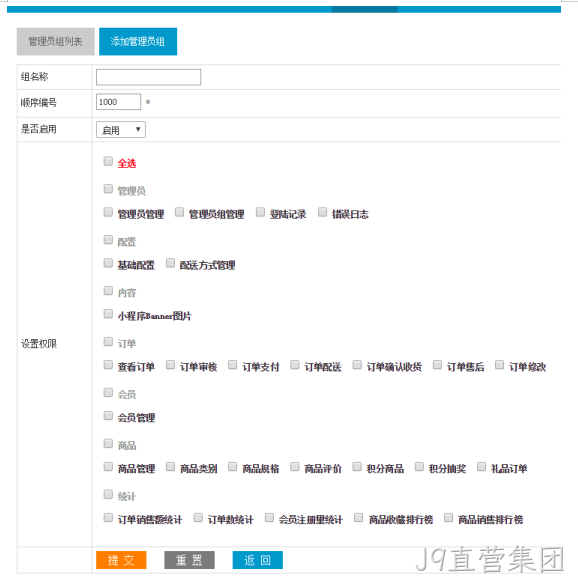578x584 pixels.
Task: Check 订单配送 permission
Action: (295, 365)
